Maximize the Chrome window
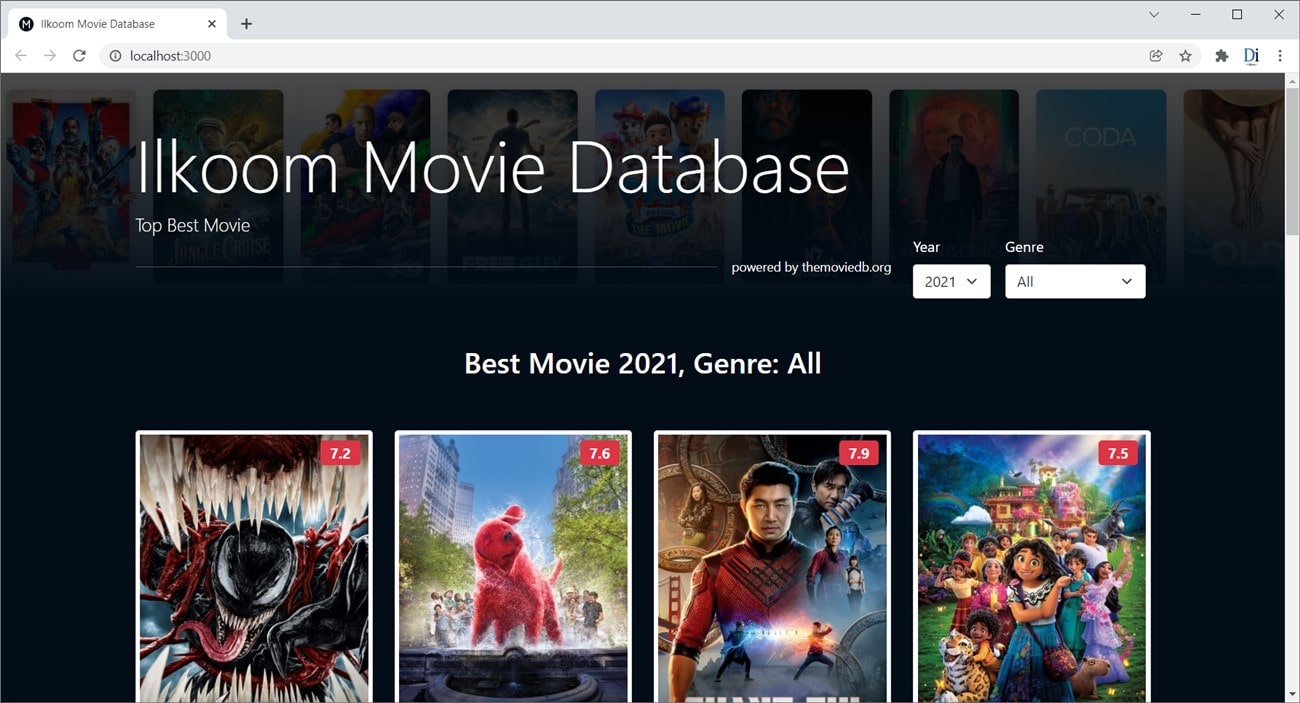Viewport: 1300px width, 703px height. (x=1237, y=15)
